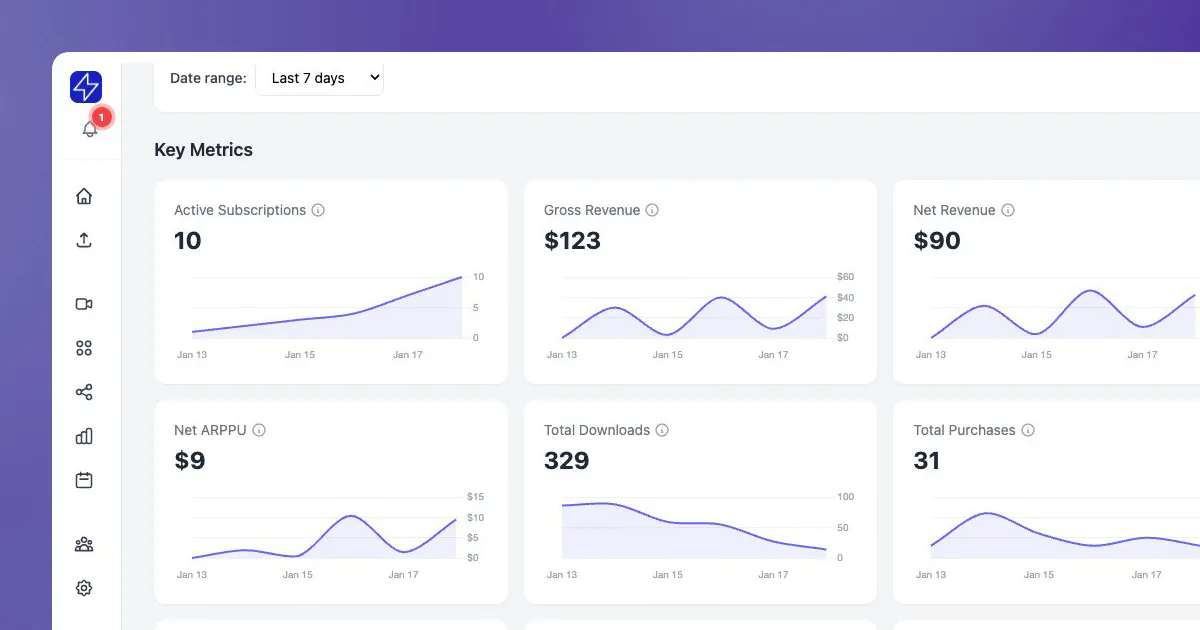Click info icon beside Net ARPPU
The height and width of the screenshot is (630, 1200).
[x=259, y=430]
